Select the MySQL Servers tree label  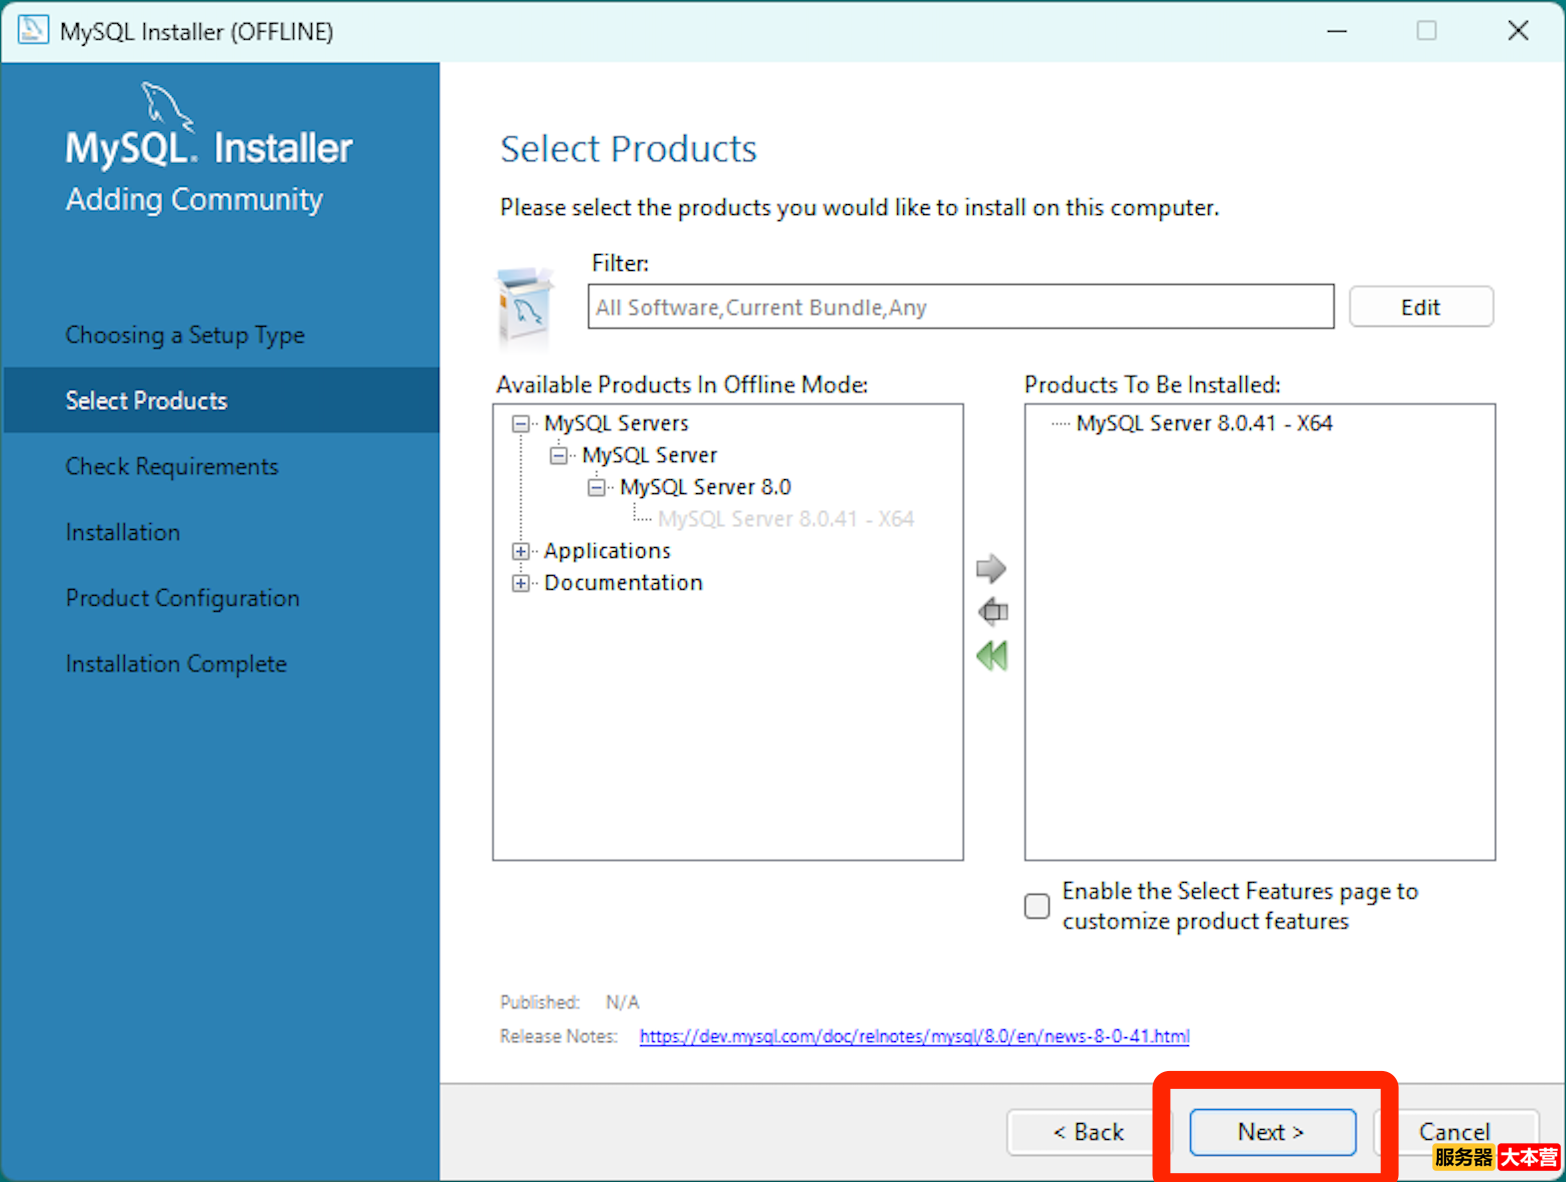(x=616, y=423)
